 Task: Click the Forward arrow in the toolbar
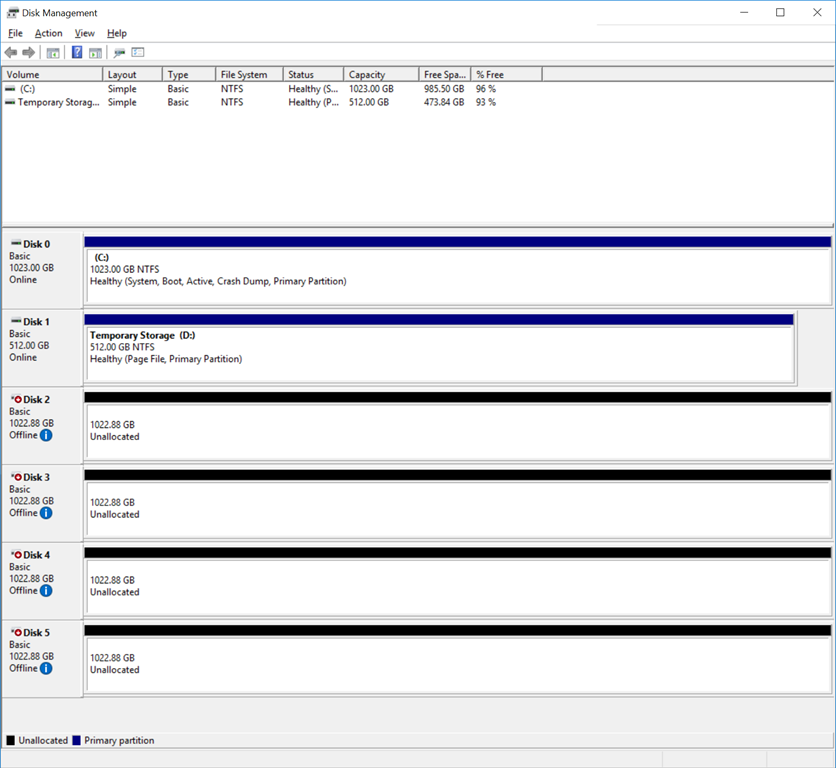[x=29, y=52]
